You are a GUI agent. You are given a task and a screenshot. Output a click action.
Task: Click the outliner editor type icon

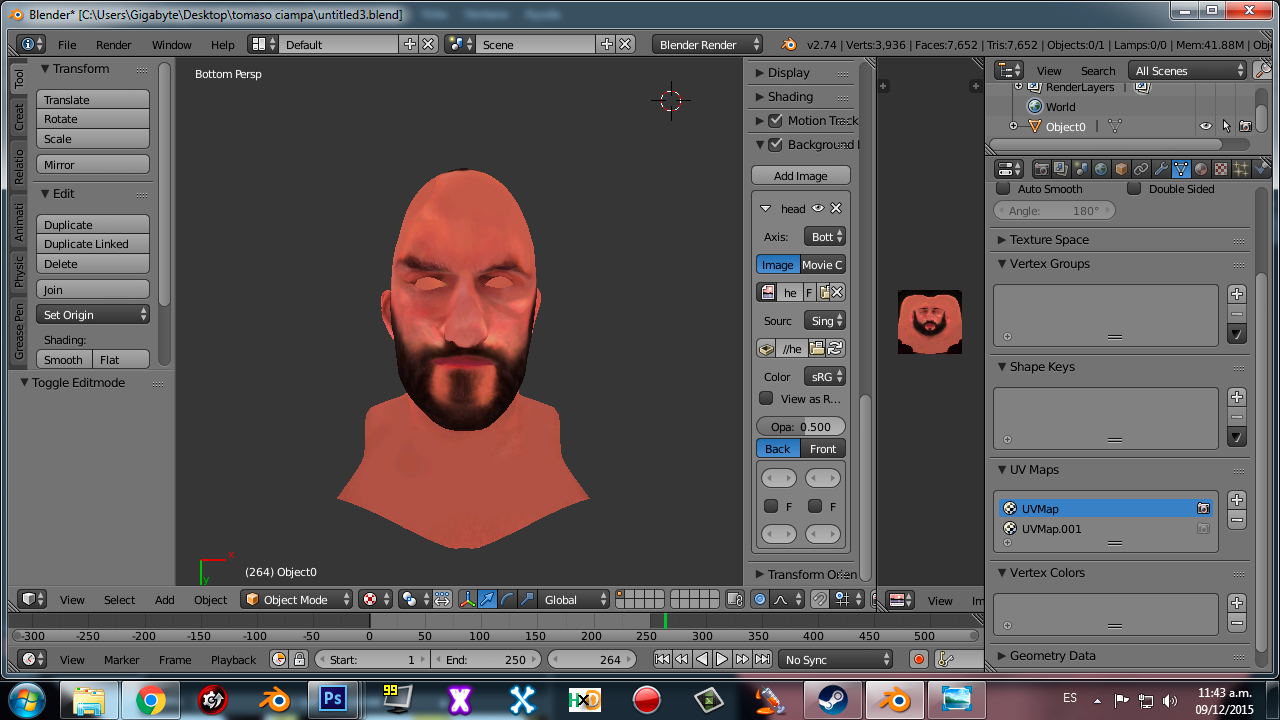pos(1010,70)
